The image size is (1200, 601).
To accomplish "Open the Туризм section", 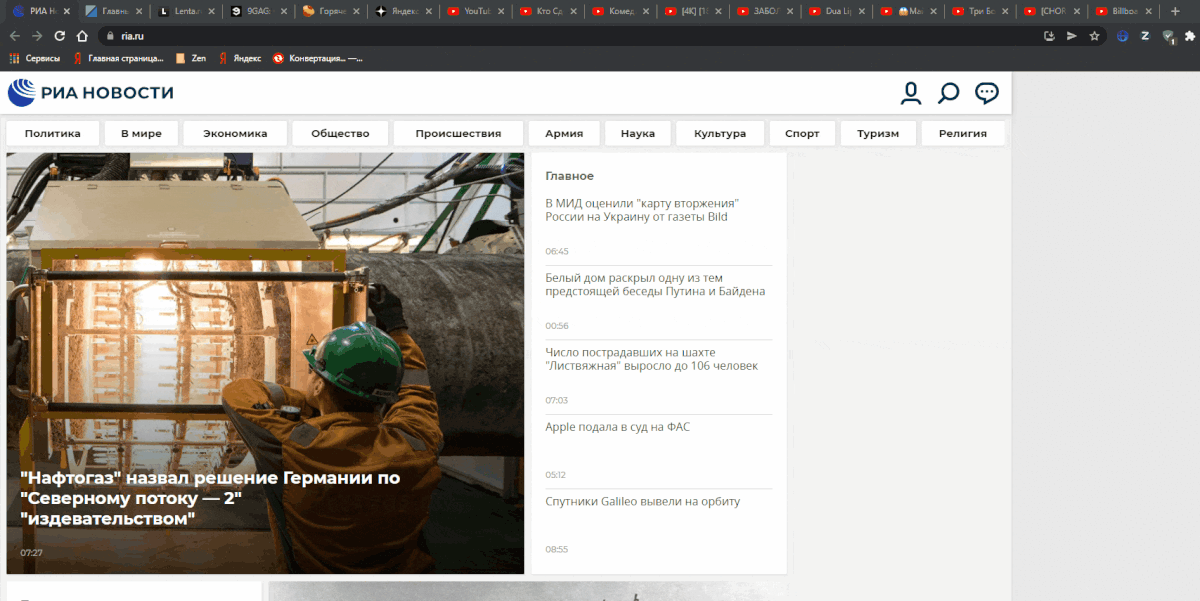I will point(878,133).
